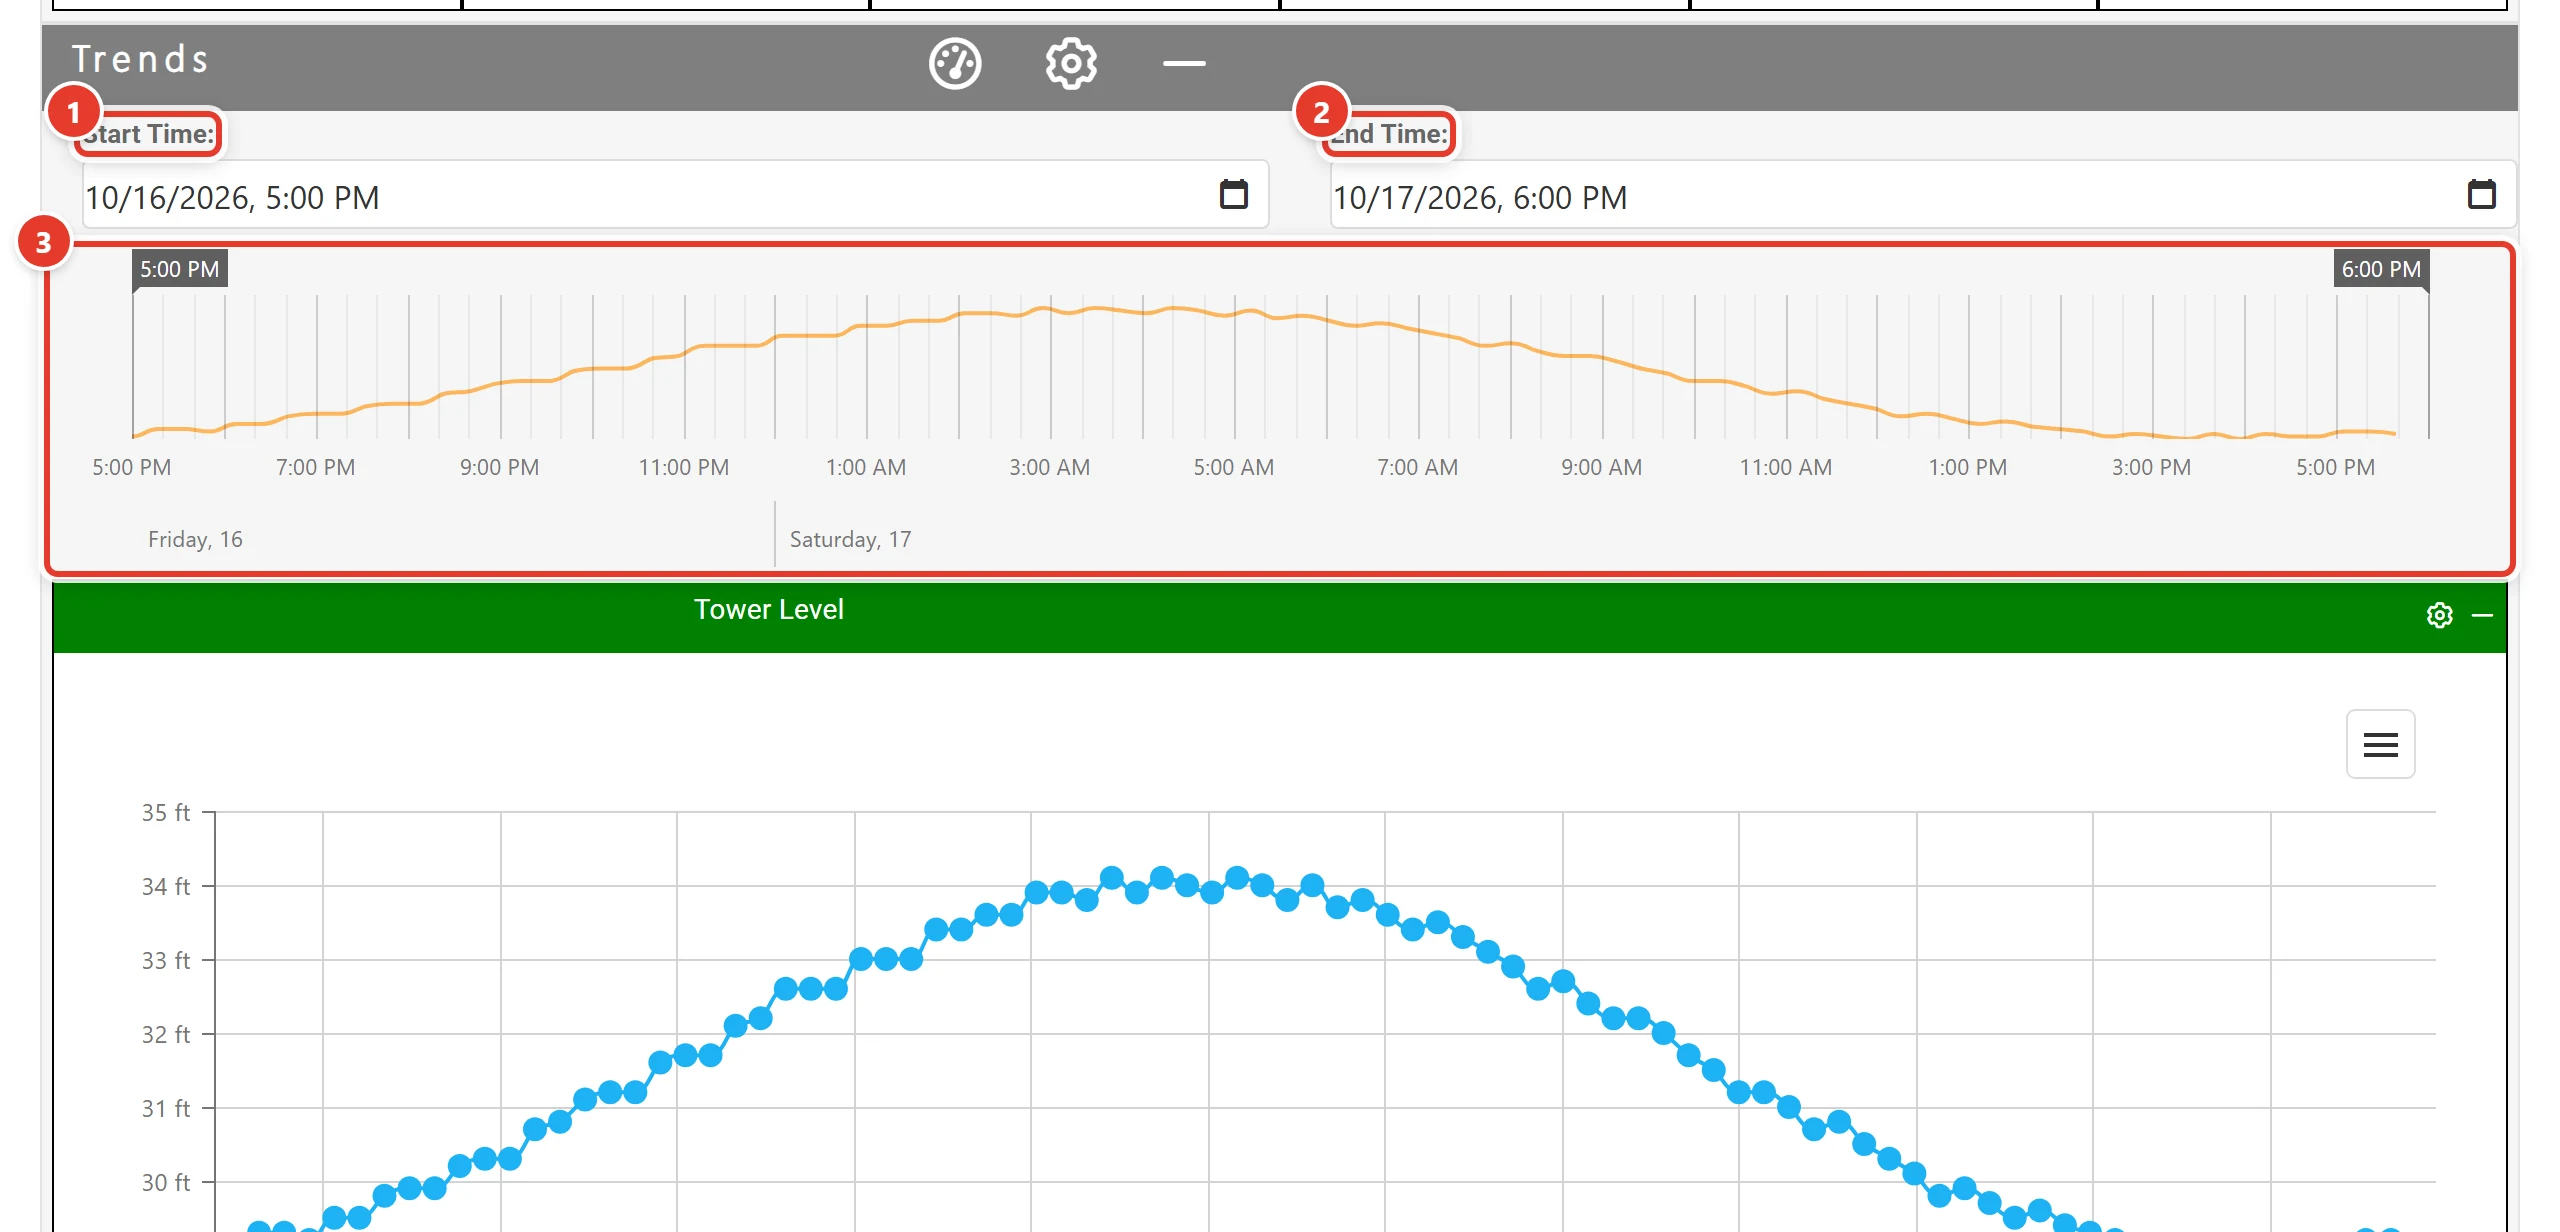Image resolution: width=2560 pixels, height=1232 pixels.
Task: Click the 1:00 AM tick on the navigator timeline
Action: point(866,467)
